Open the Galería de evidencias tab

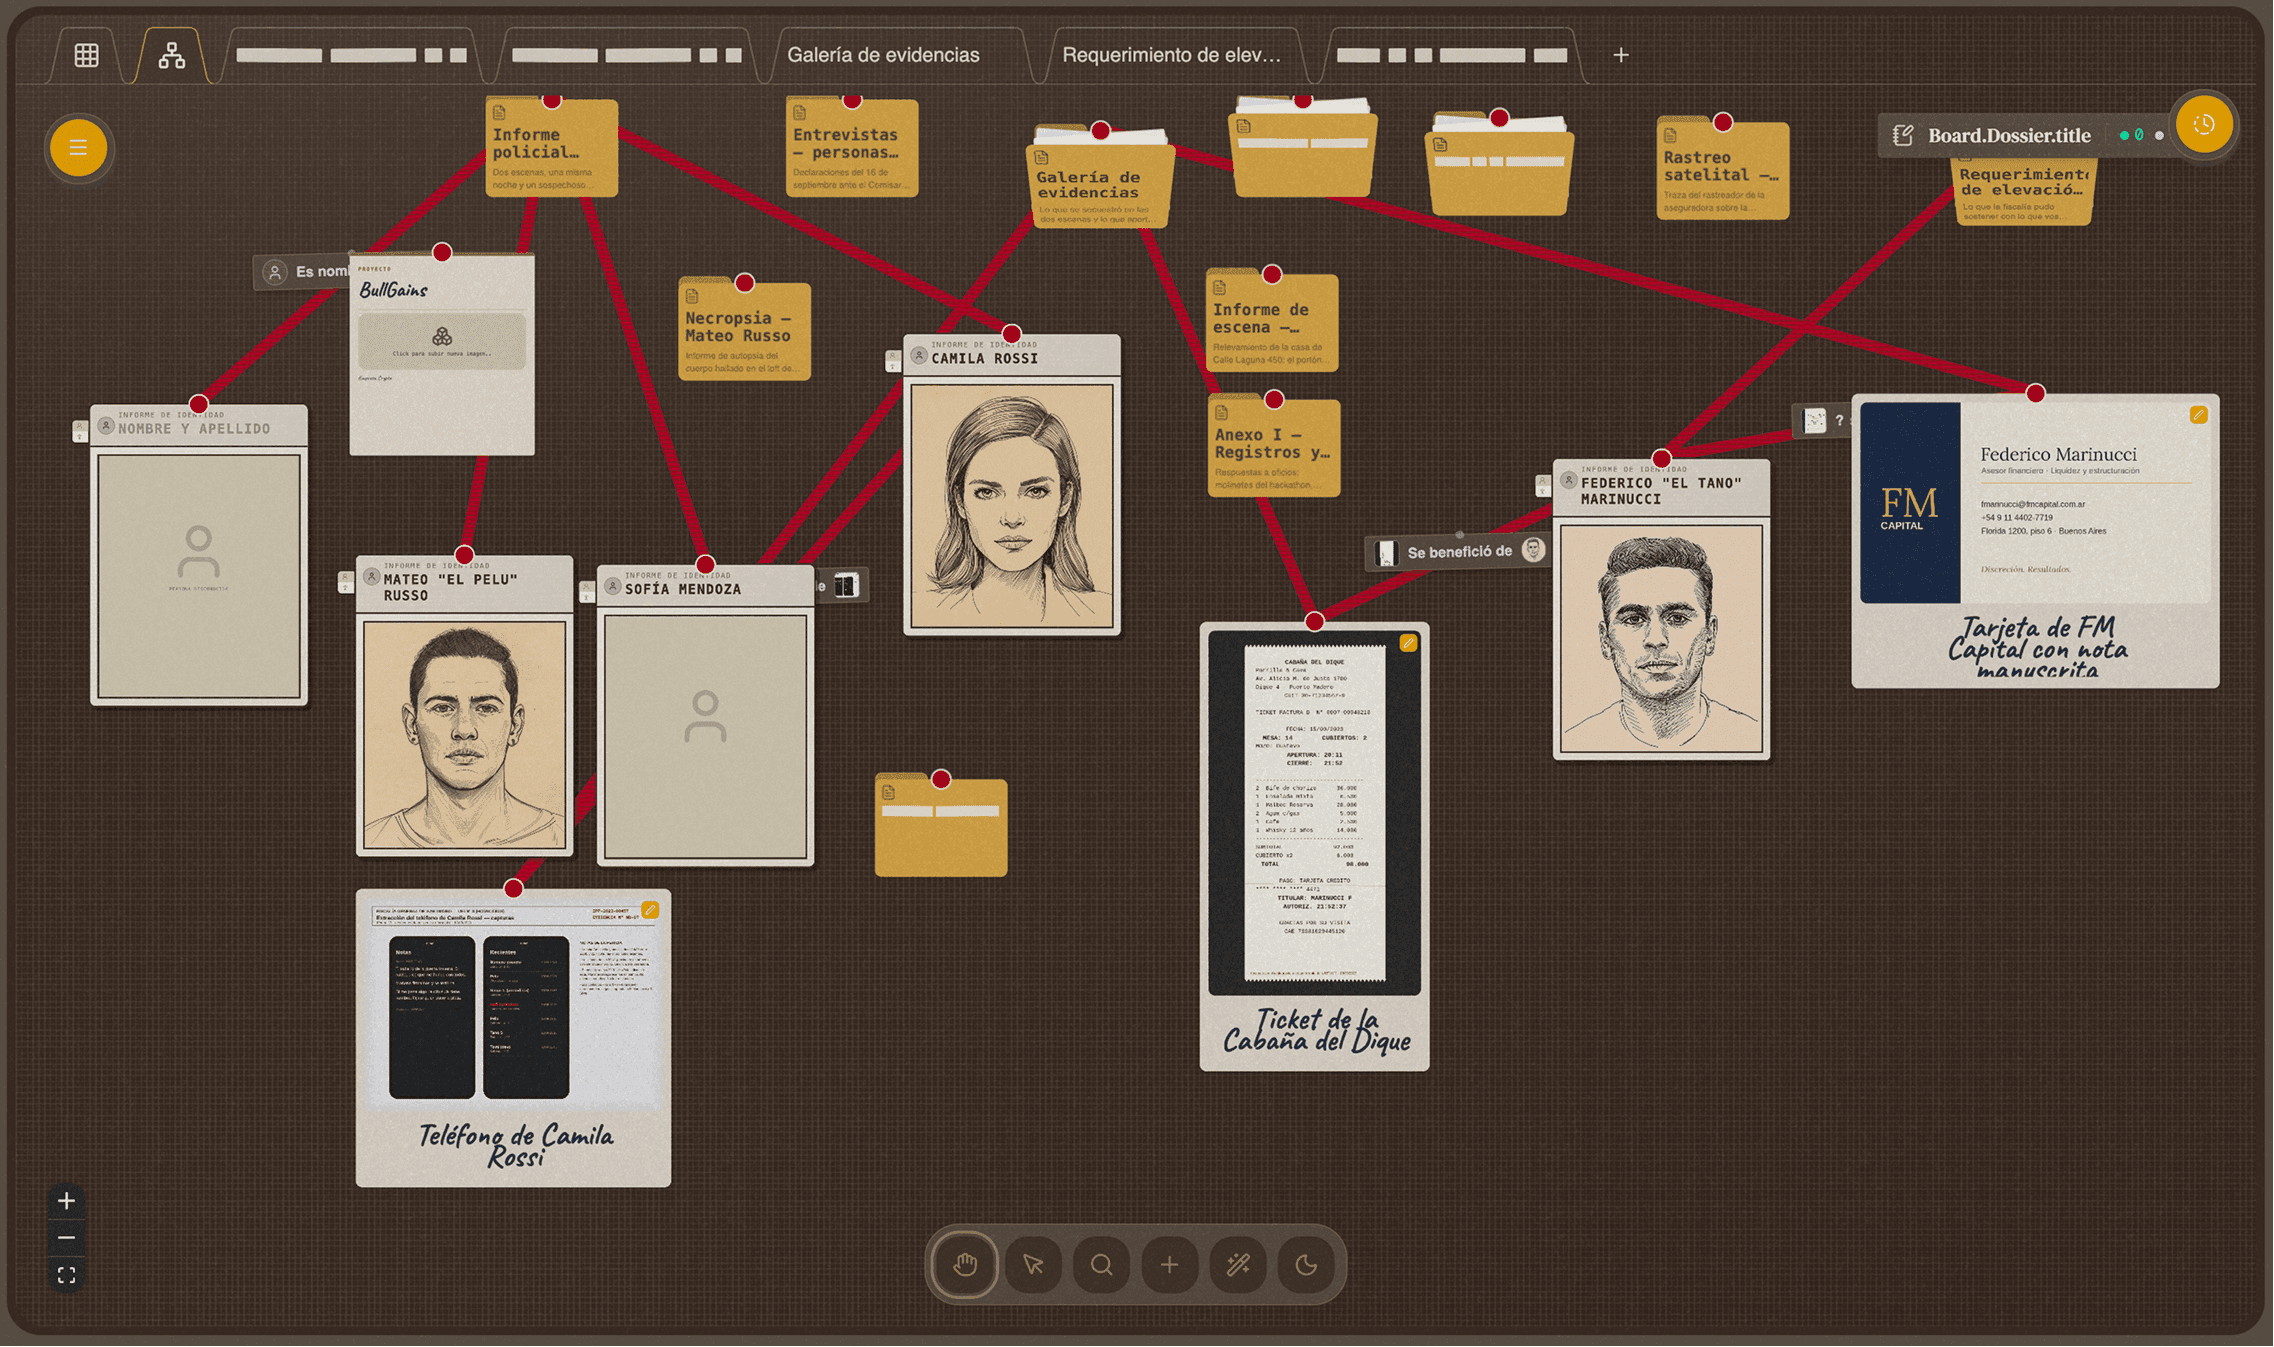(x=883, y=55)
